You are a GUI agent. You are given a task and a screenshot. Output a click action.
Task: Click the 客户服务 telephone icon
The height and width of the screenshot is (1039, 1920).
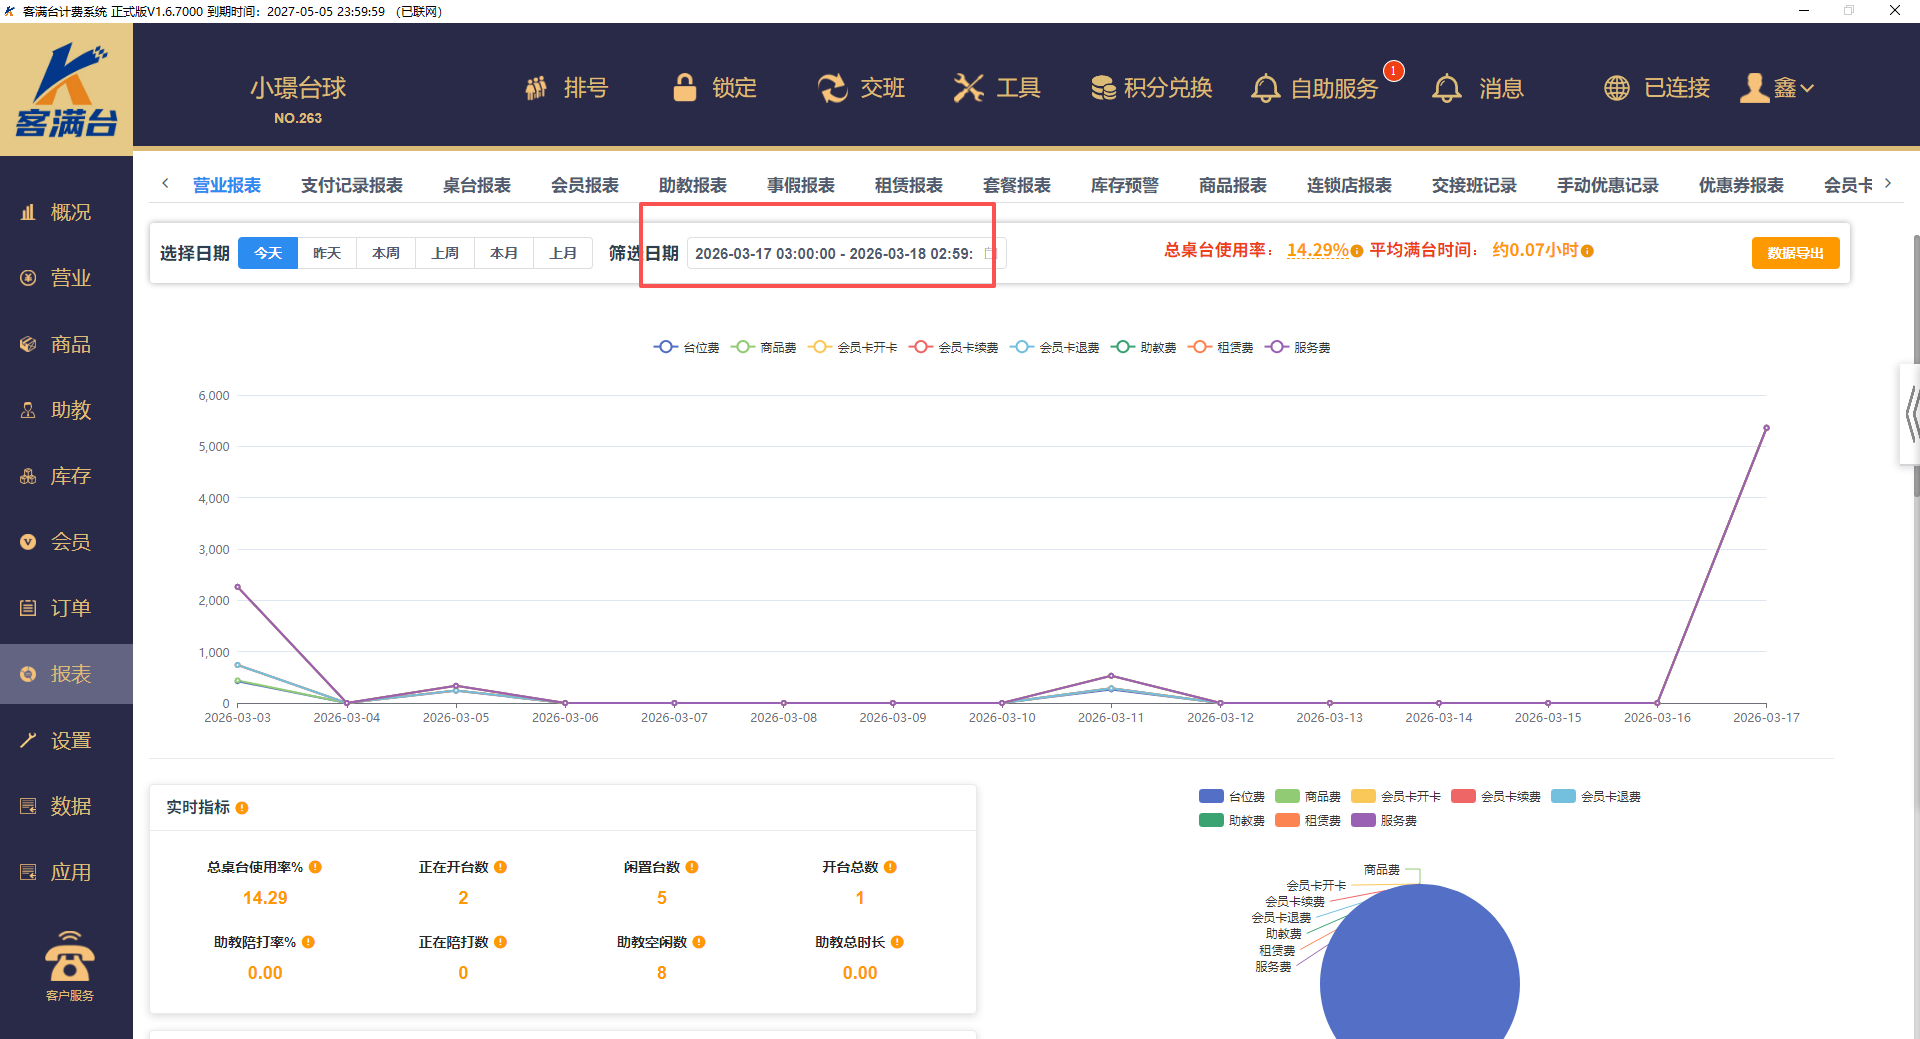(69, 958)
